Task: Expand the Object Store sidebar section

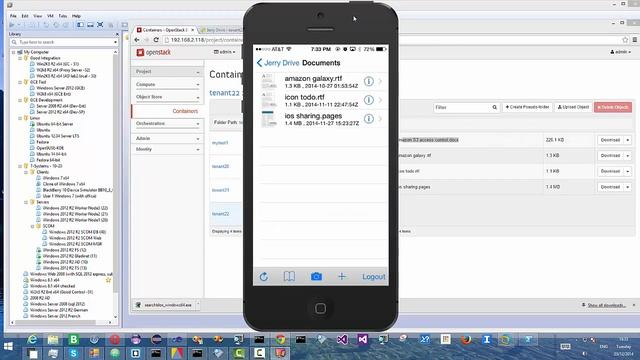Action: click(x=167, y=97)
